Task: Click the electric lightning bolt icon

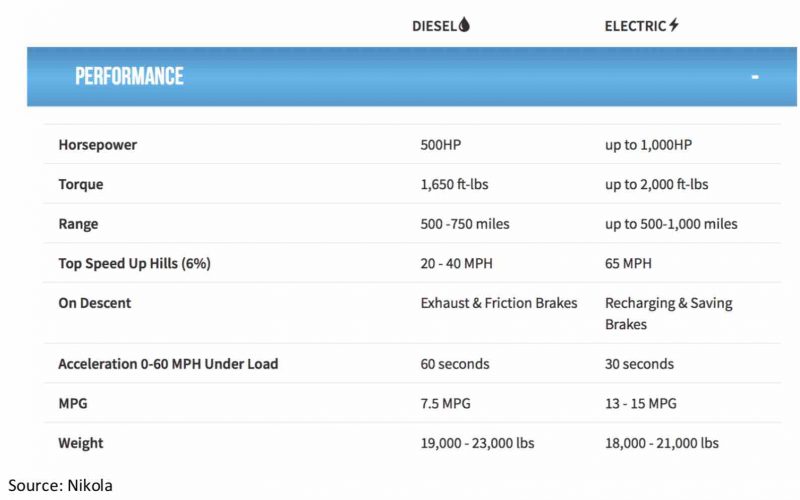Action: [674, 26]
